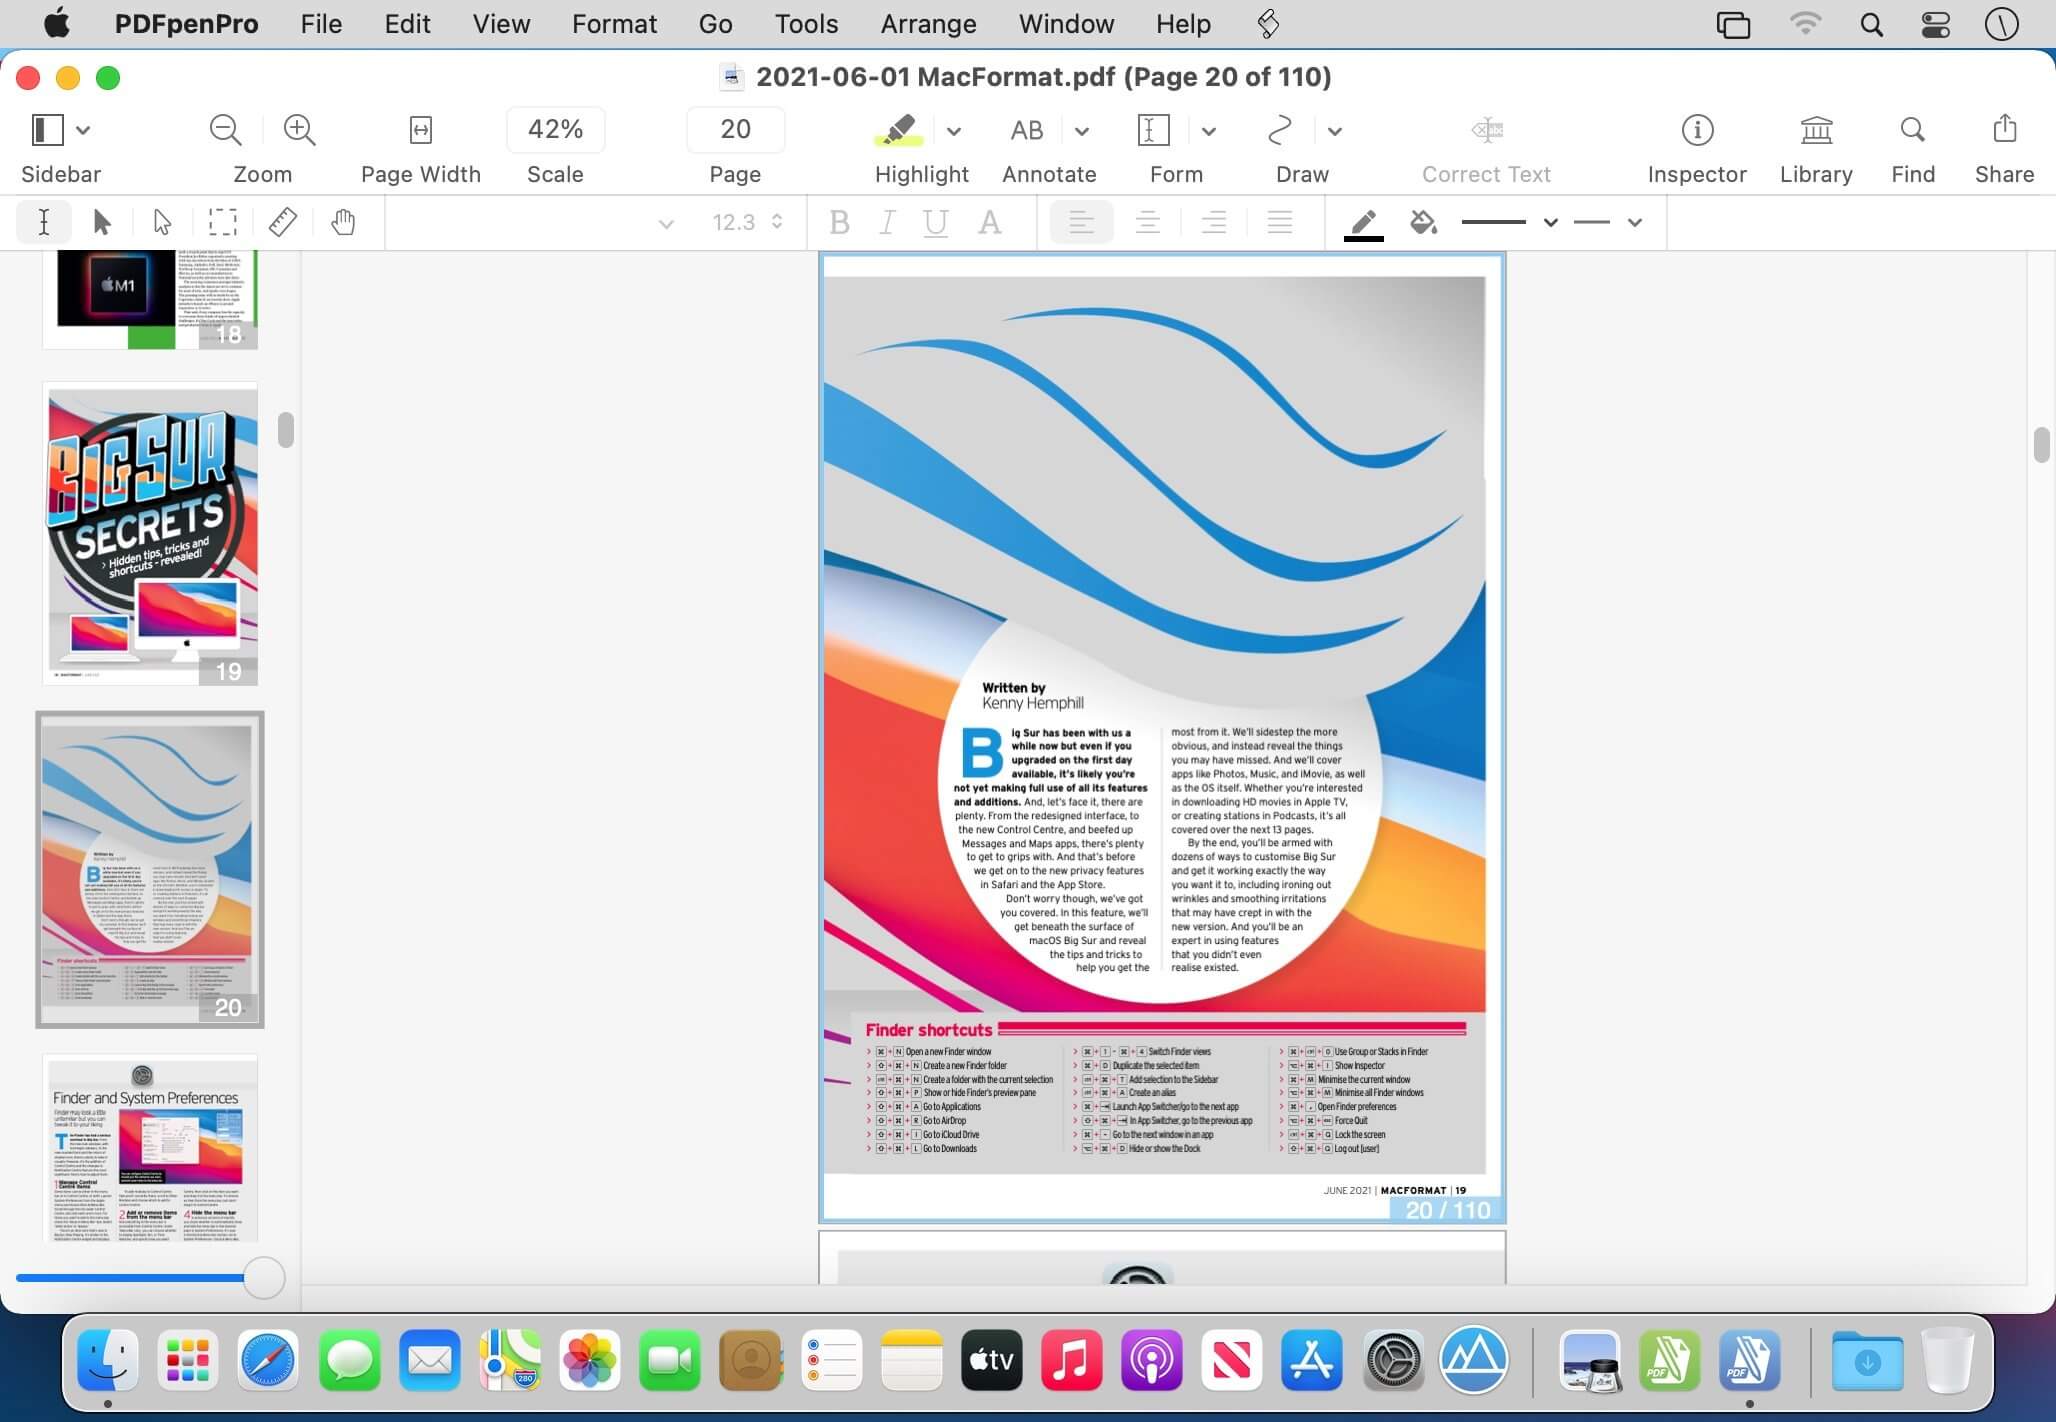
Task: Open the Library panel
Action: click(1816, 130)
